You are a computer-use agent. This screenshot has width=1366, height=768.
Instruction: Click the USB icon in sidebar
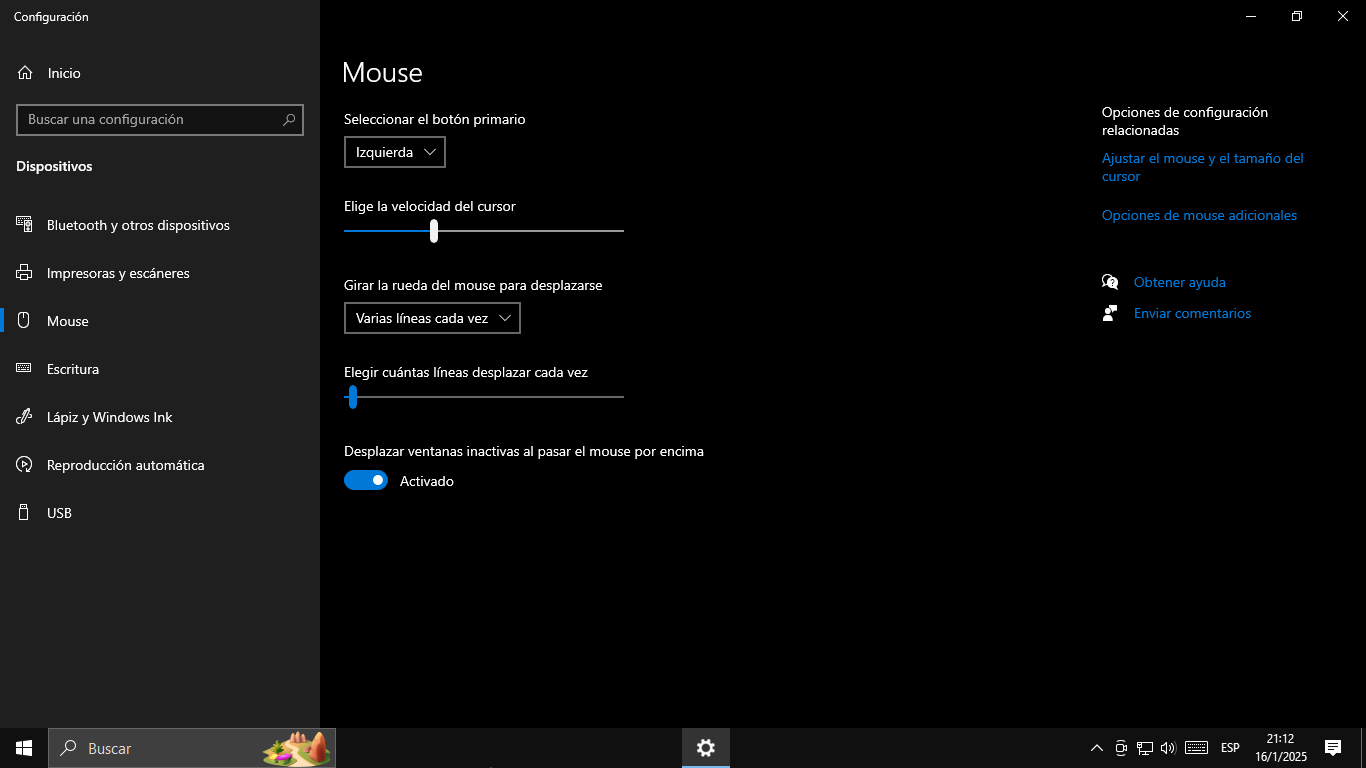pos(24,513)
